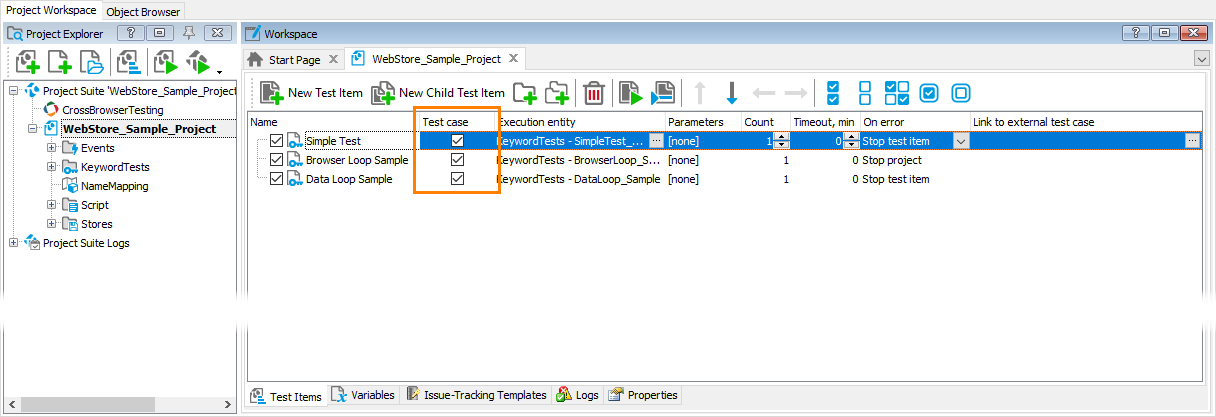Click the New Test Item button
Image resolution: width=1216 pixels, height=417 pixels.
(311, 93)
